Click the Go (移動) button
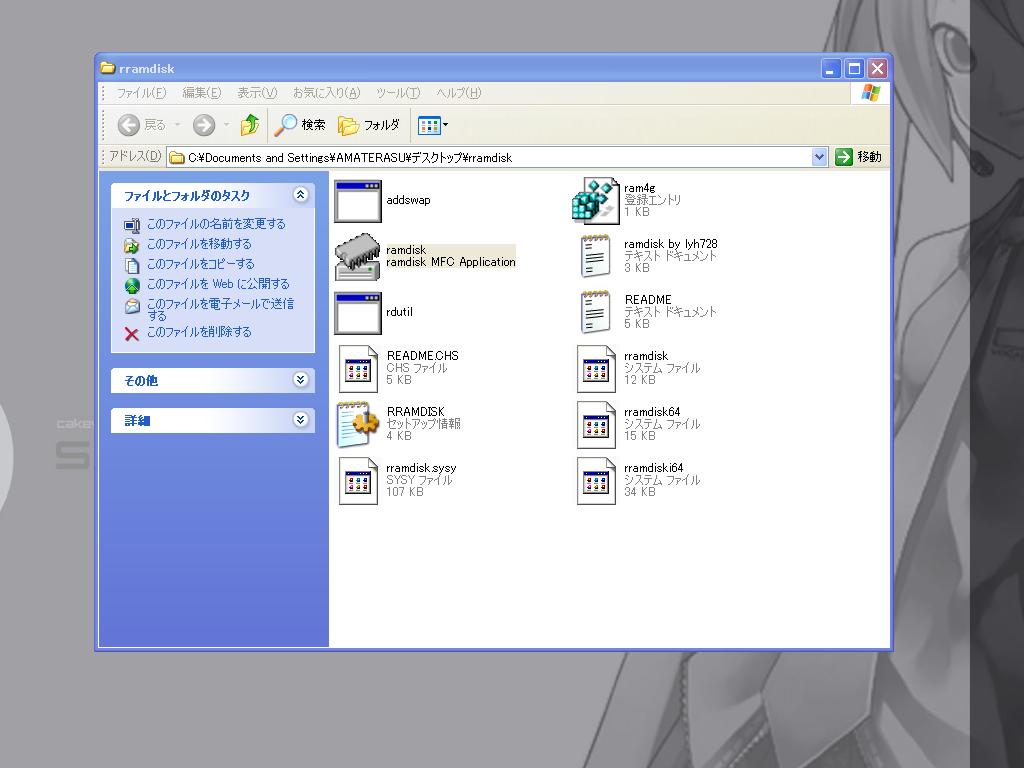 click(859, 157)
